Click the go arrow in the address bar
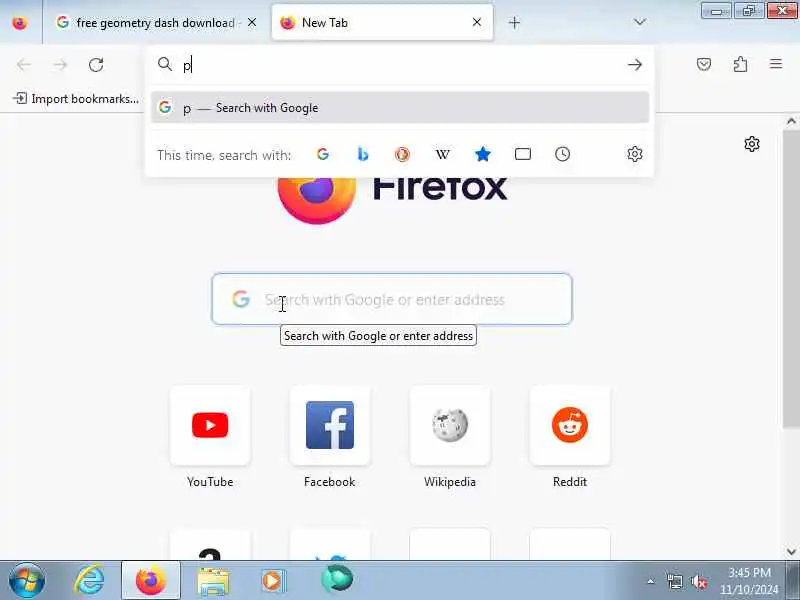Screen dimensions: 800x600 point(635,64)
